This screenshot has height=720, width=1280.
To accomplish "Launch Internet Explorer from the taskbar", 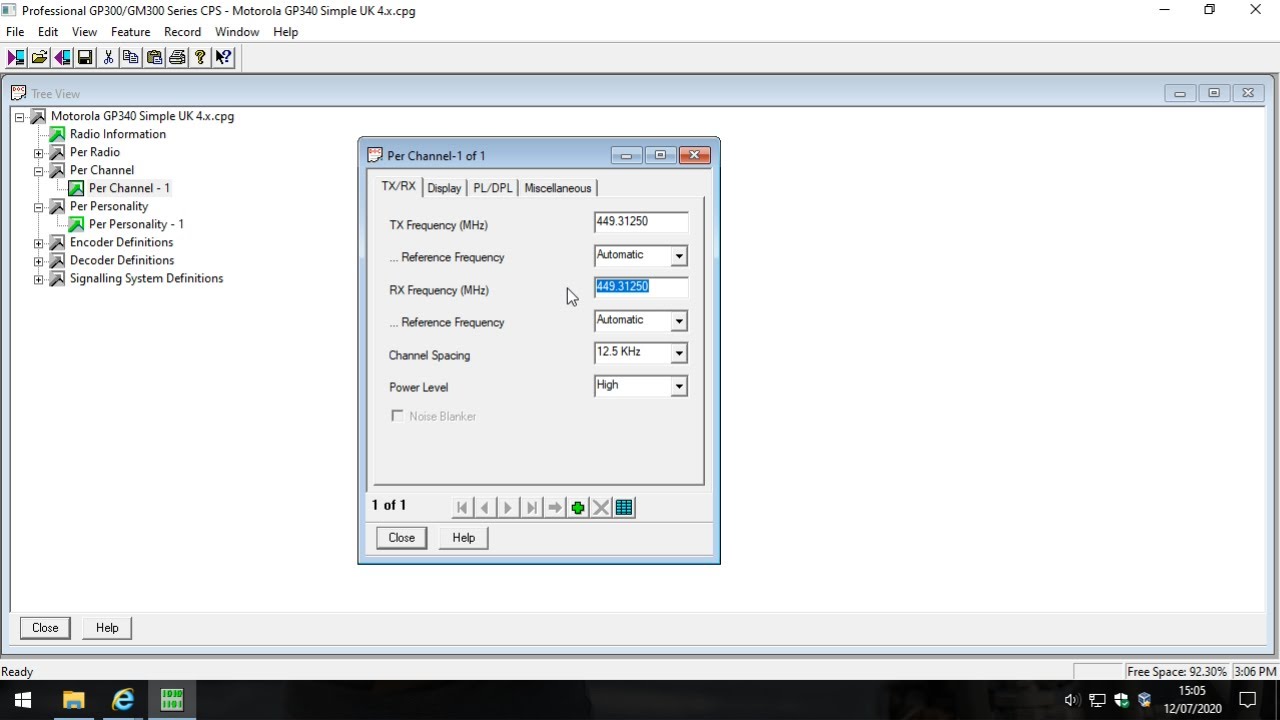I will (x=122, y=699).
